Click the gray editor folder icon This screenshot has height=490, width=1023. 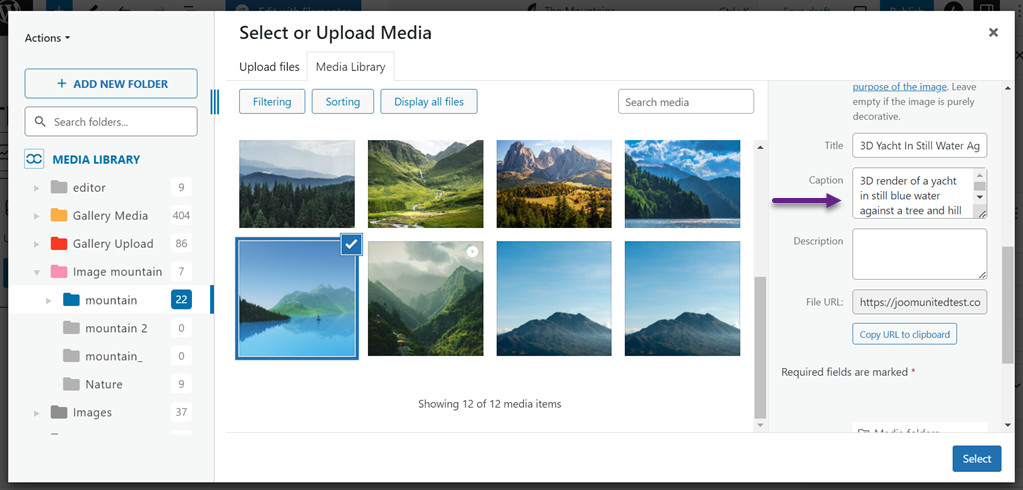click(x=59, y=187)
